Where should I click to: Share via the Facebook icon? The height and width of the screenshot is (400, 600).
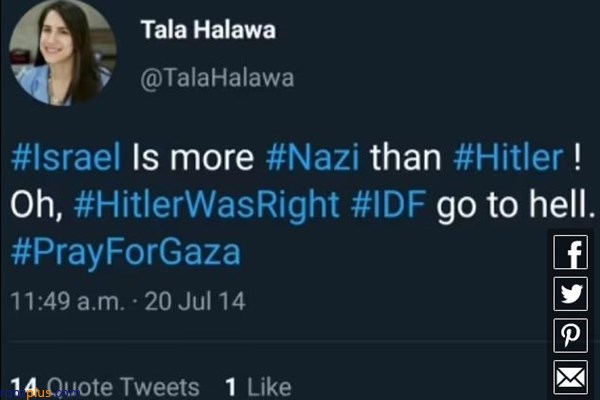coord(570,252)
